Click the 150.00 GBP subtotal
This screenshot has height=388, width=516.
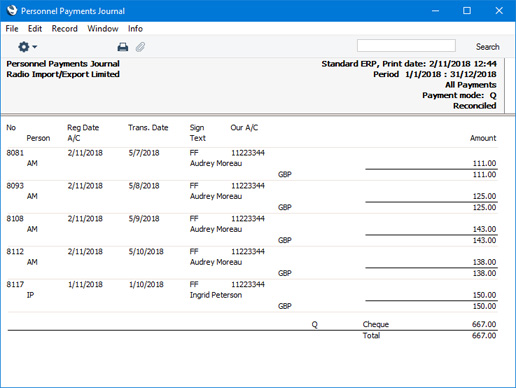tap(484, 306)
